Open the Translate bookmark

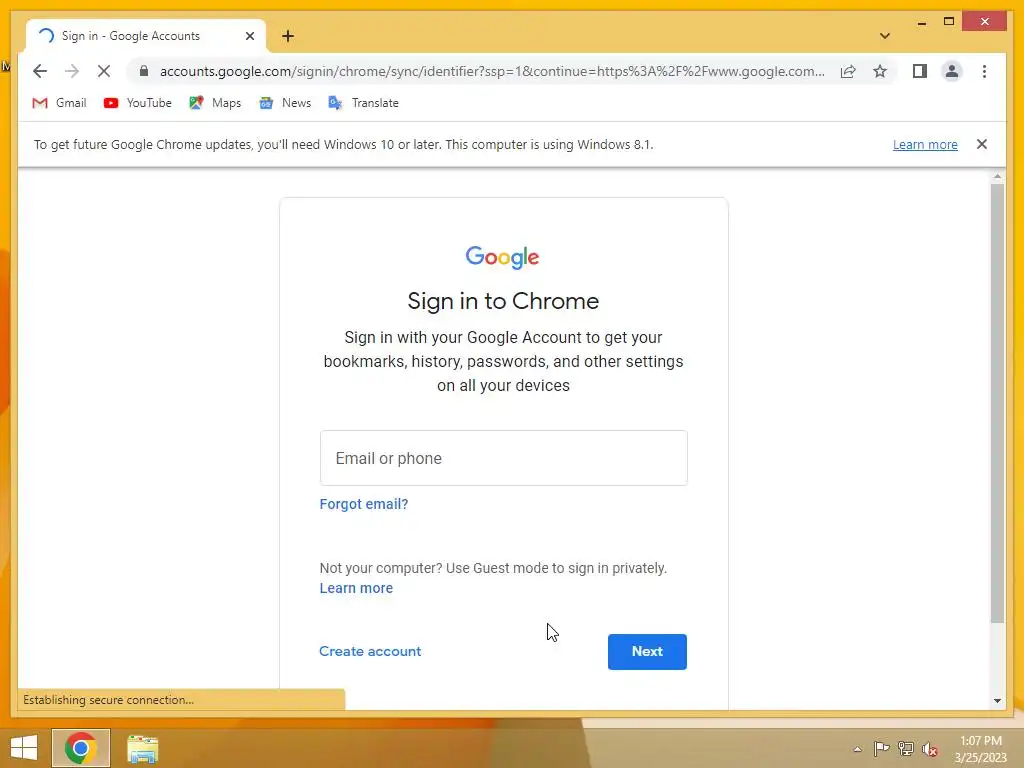tap(364, 103)
